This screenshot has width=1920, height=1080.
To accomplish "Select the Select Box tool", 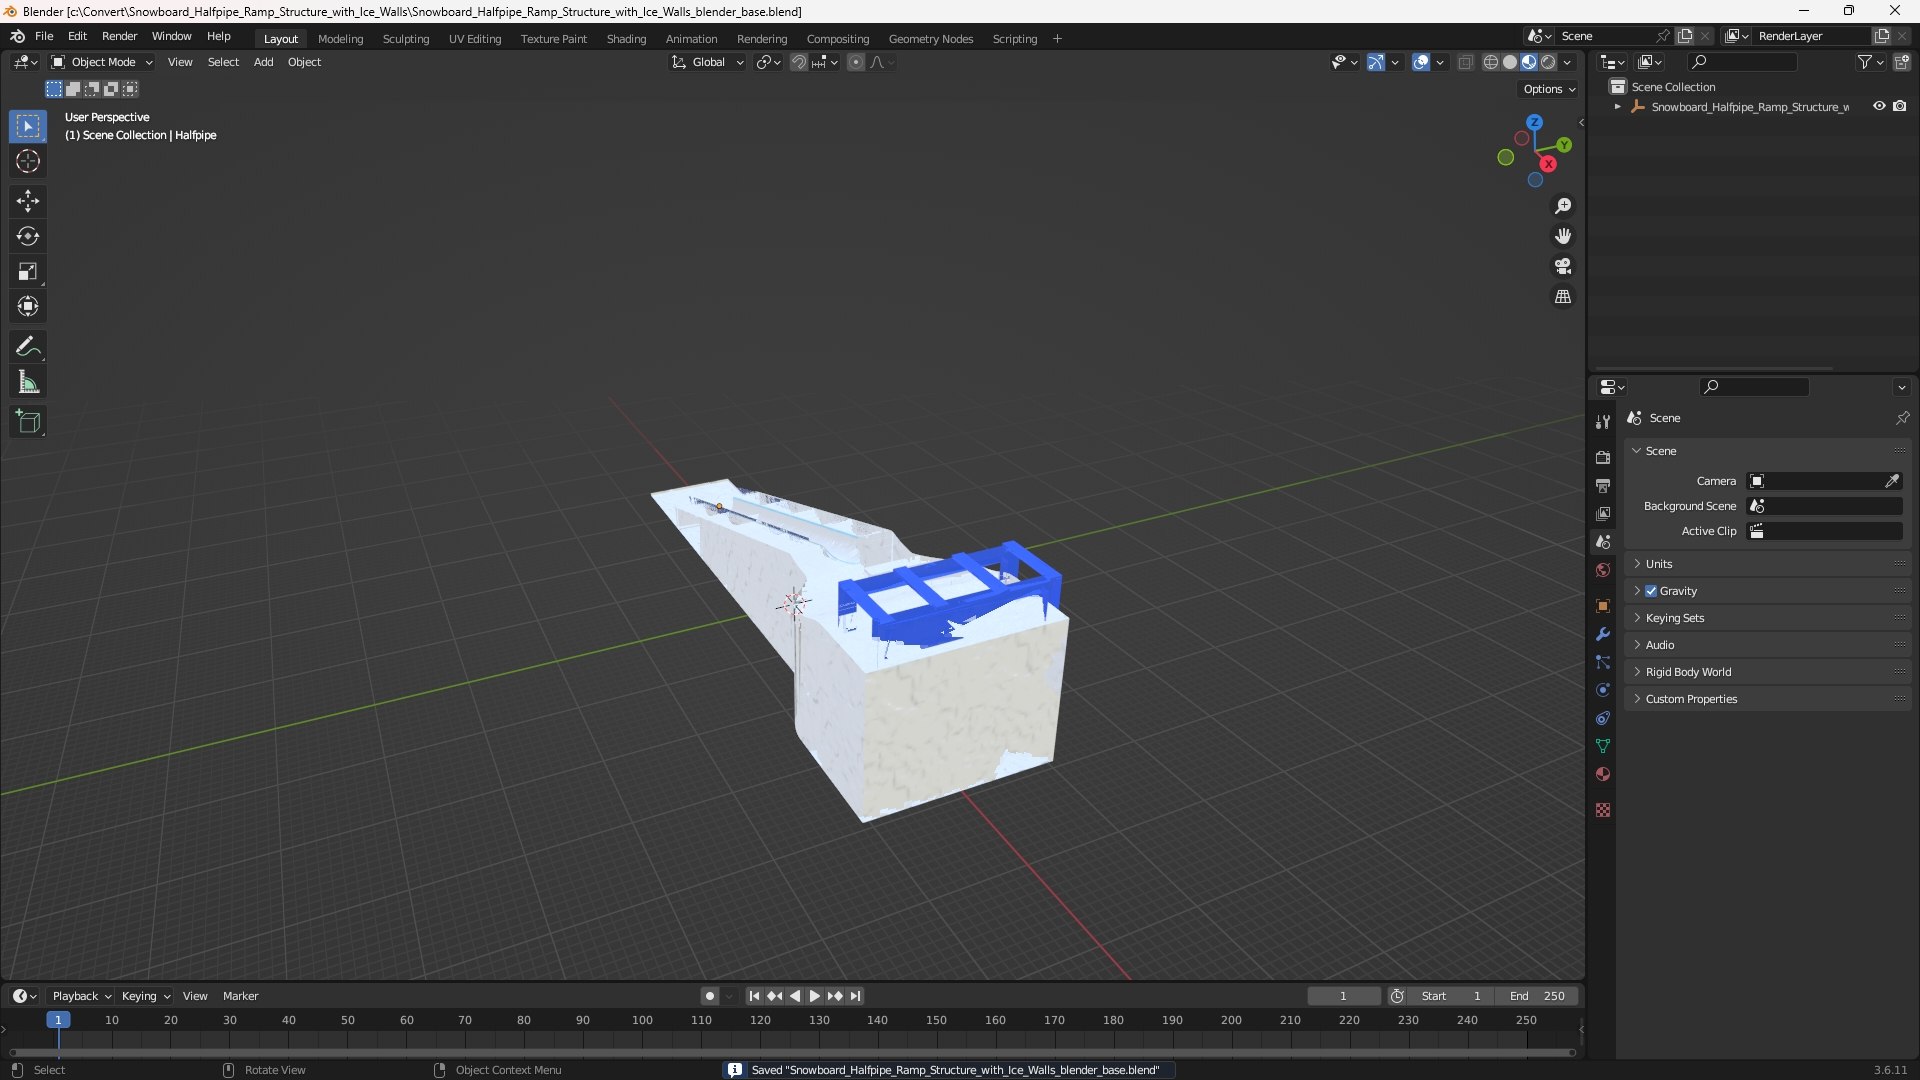I will pos(28,127).
